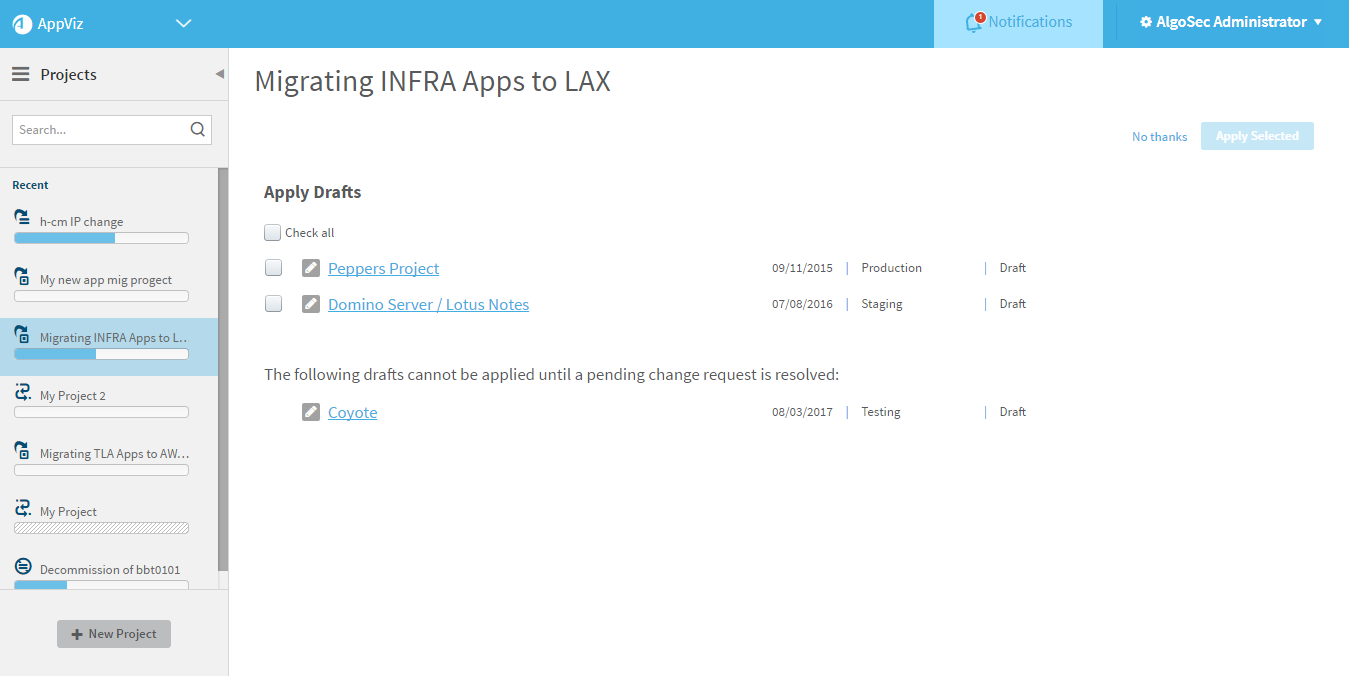Open the AppViz dropdown chevron
Viewport: 1349px width, 676px height.
183,24
